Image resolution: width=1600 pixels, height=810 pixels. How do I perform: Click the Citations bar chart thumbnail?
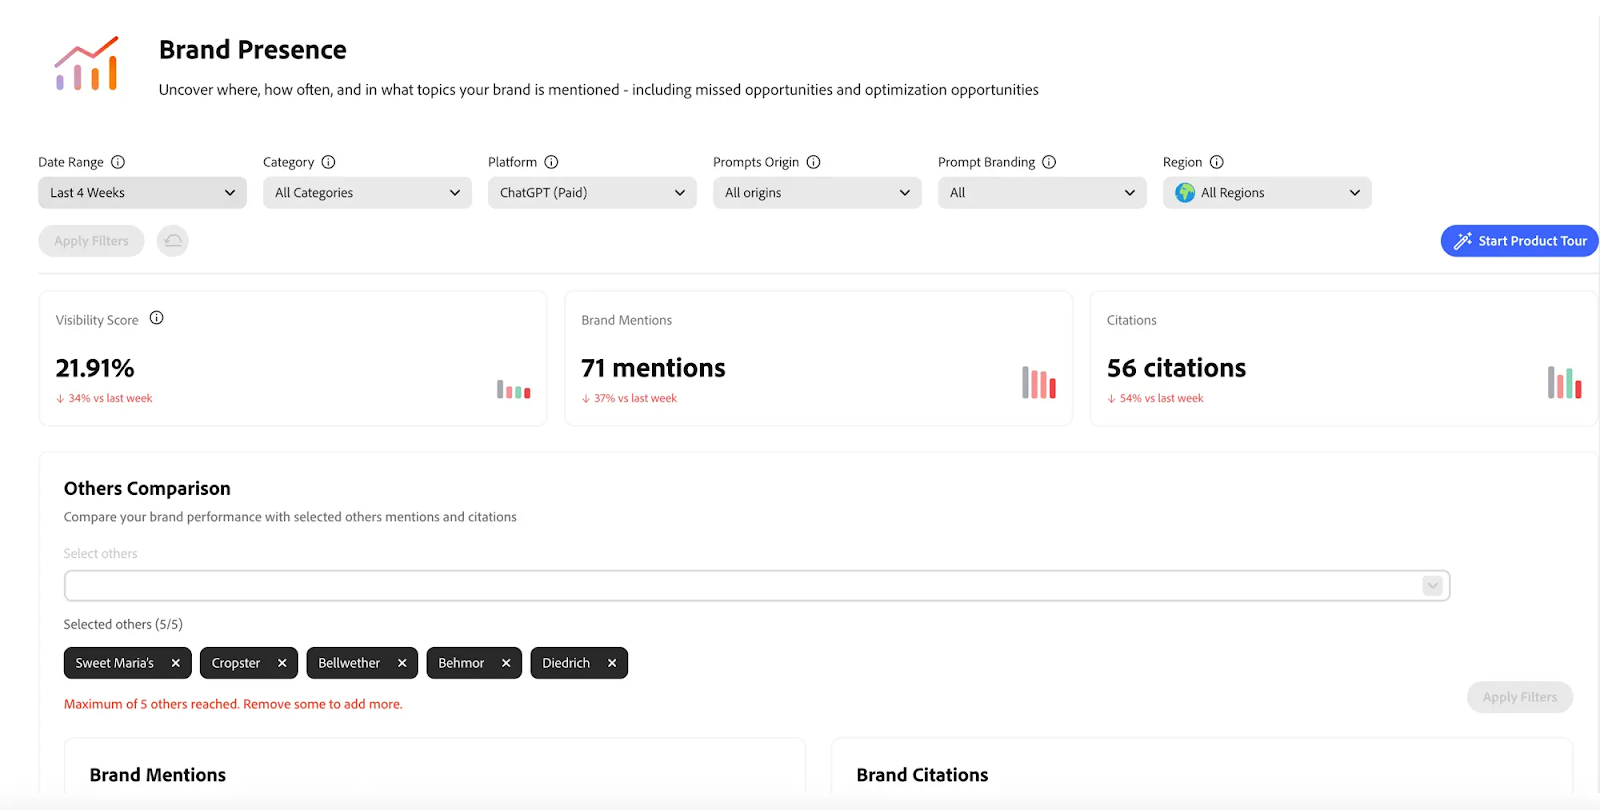(1564, 383)
